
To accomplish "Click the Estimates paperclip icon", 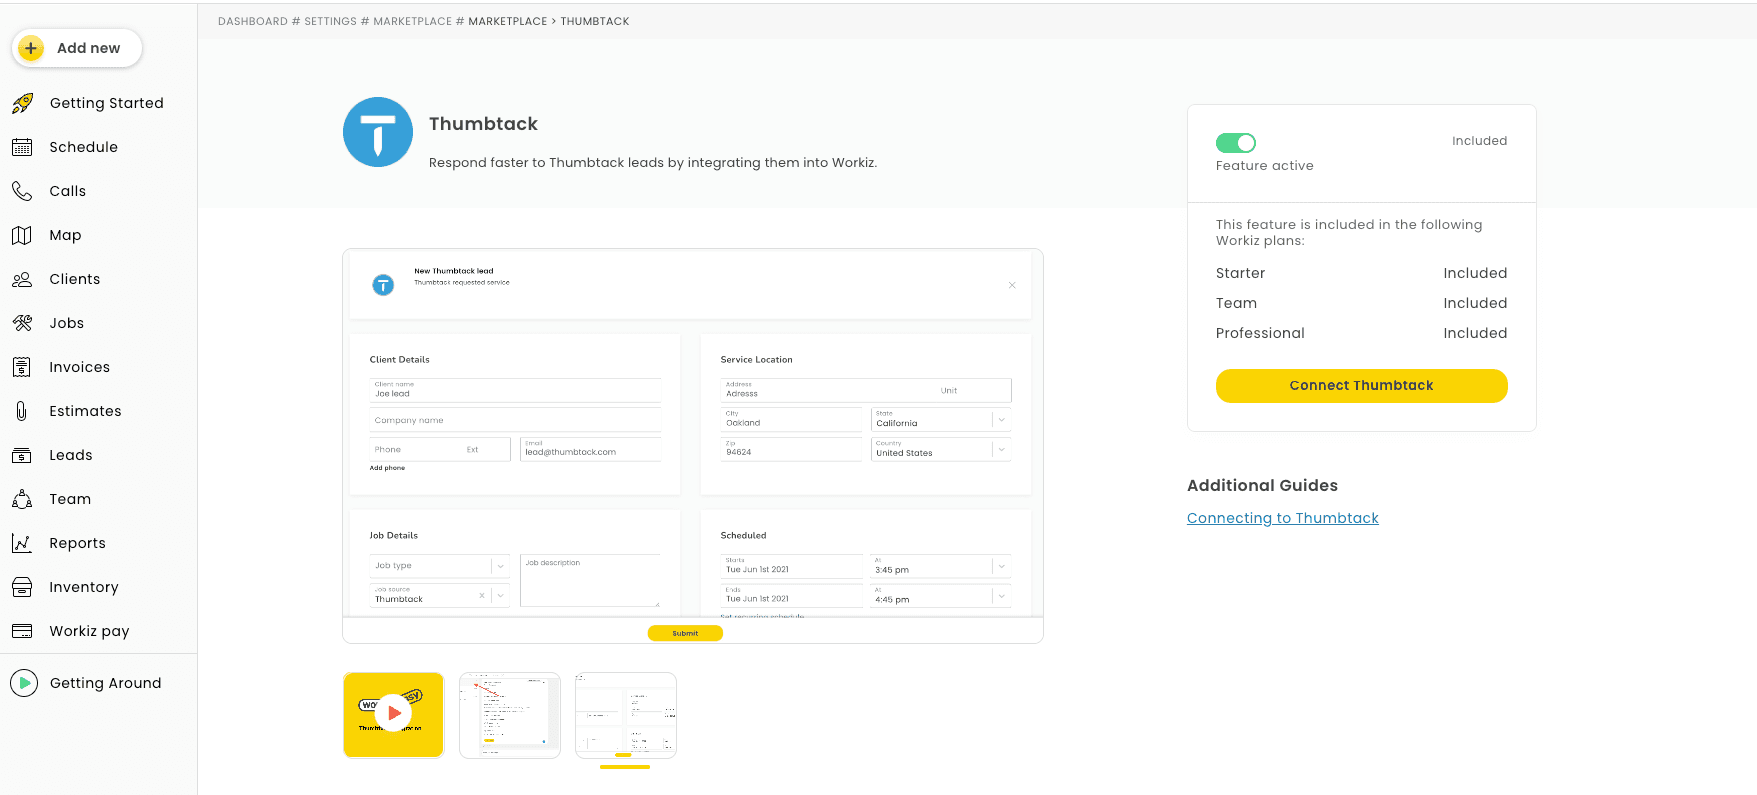I will 22,411.
